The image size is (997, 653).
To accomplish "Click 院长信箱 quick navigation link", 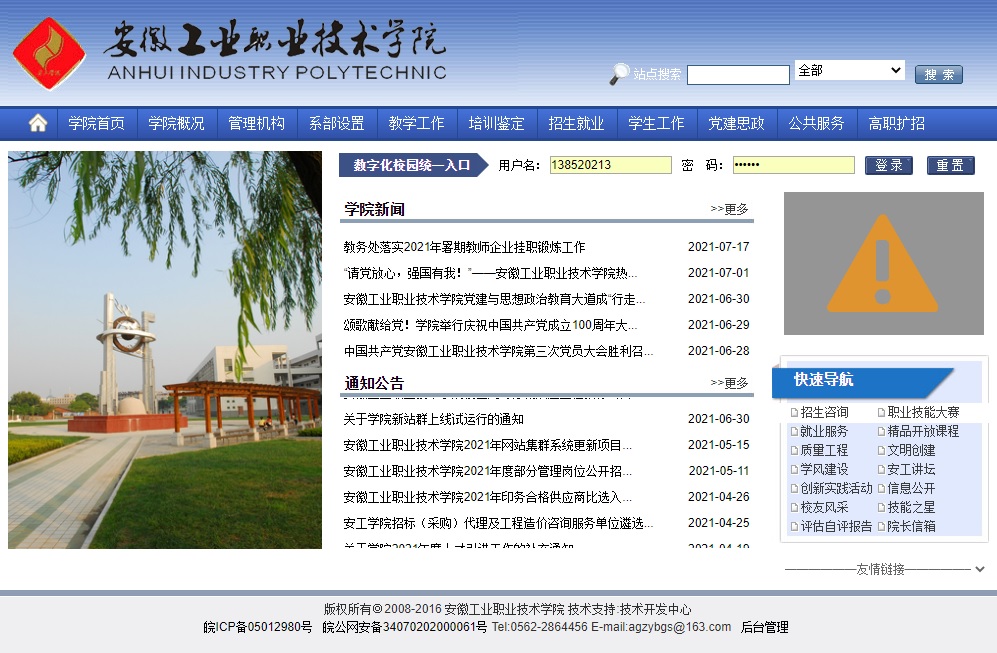I will coord(911,526).
